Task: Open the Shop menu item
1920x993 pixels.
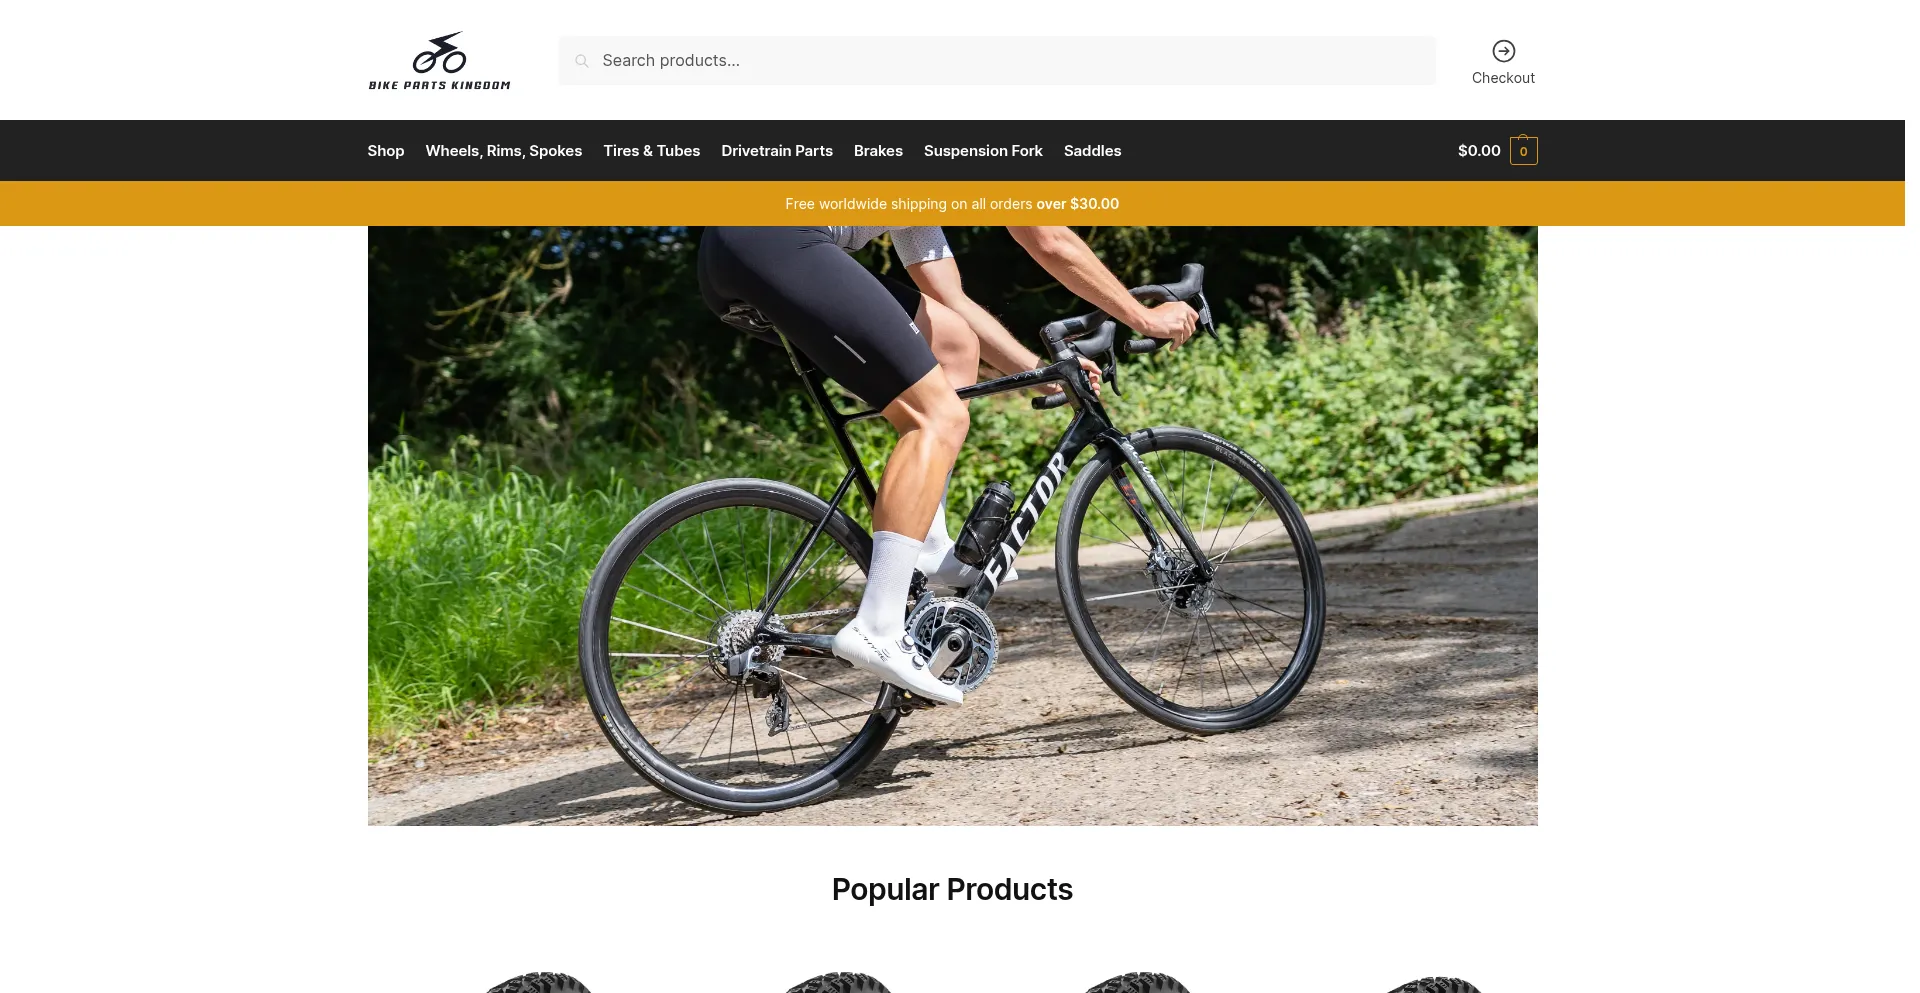Action: pos(386,151)
